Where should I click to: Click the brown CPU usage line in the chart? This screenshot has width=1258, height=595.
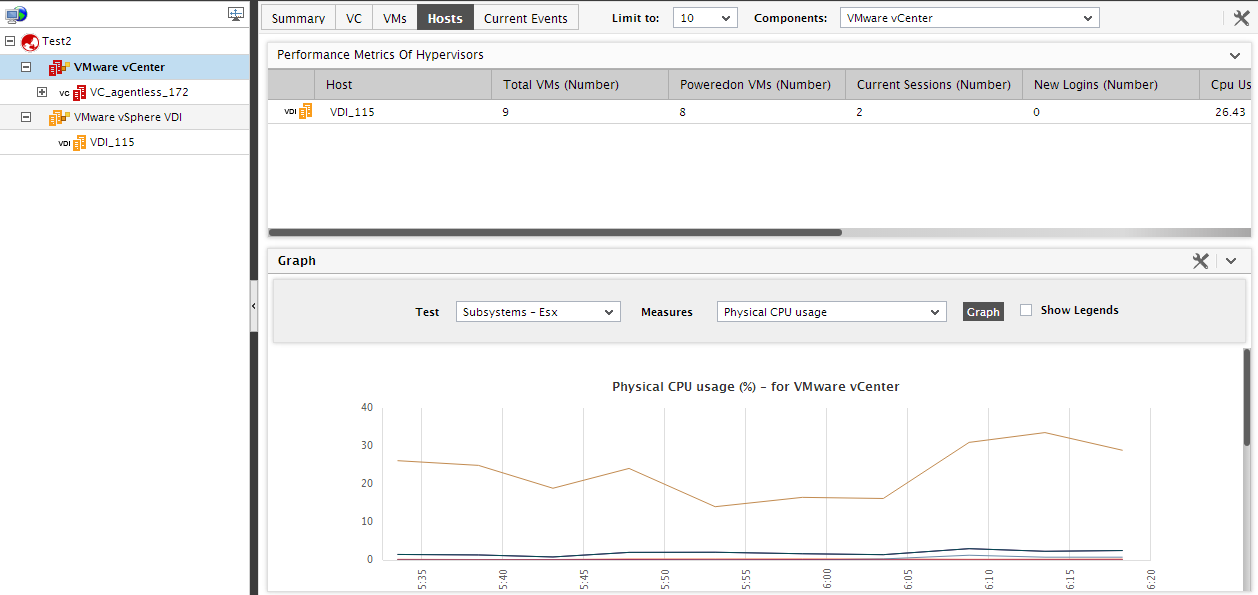pyautogui.click(x=758, y=502)
